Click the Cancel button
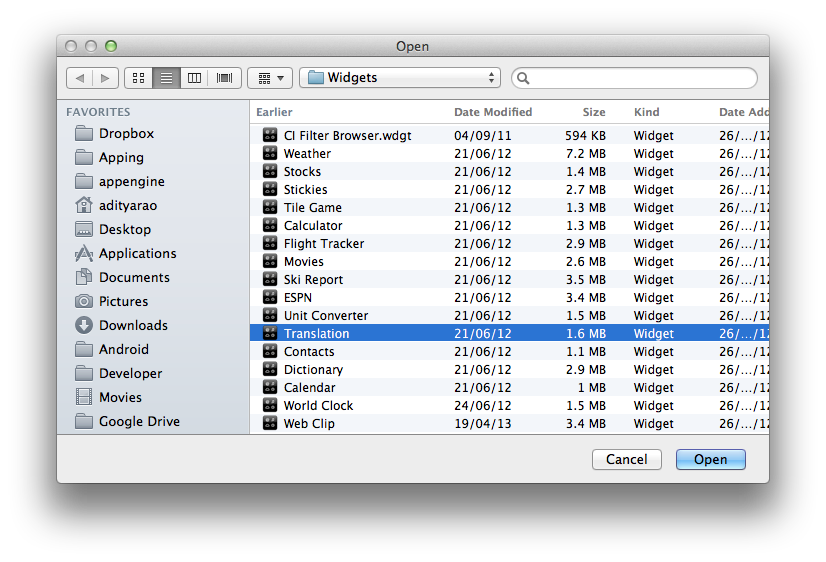Screen dimensions: 826x562 pyautogui.click(x=627, y=460)
